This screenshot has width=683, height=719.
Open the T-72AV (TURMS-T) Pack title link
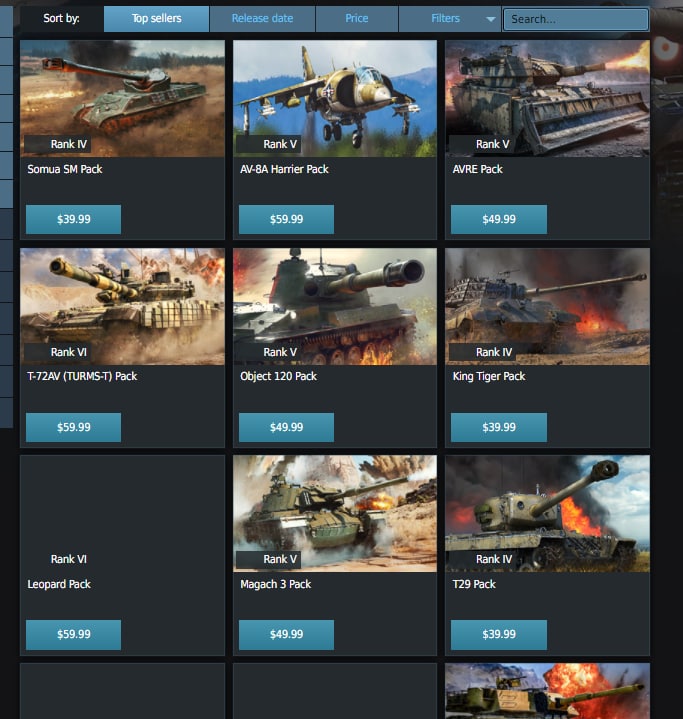(82, 376)
